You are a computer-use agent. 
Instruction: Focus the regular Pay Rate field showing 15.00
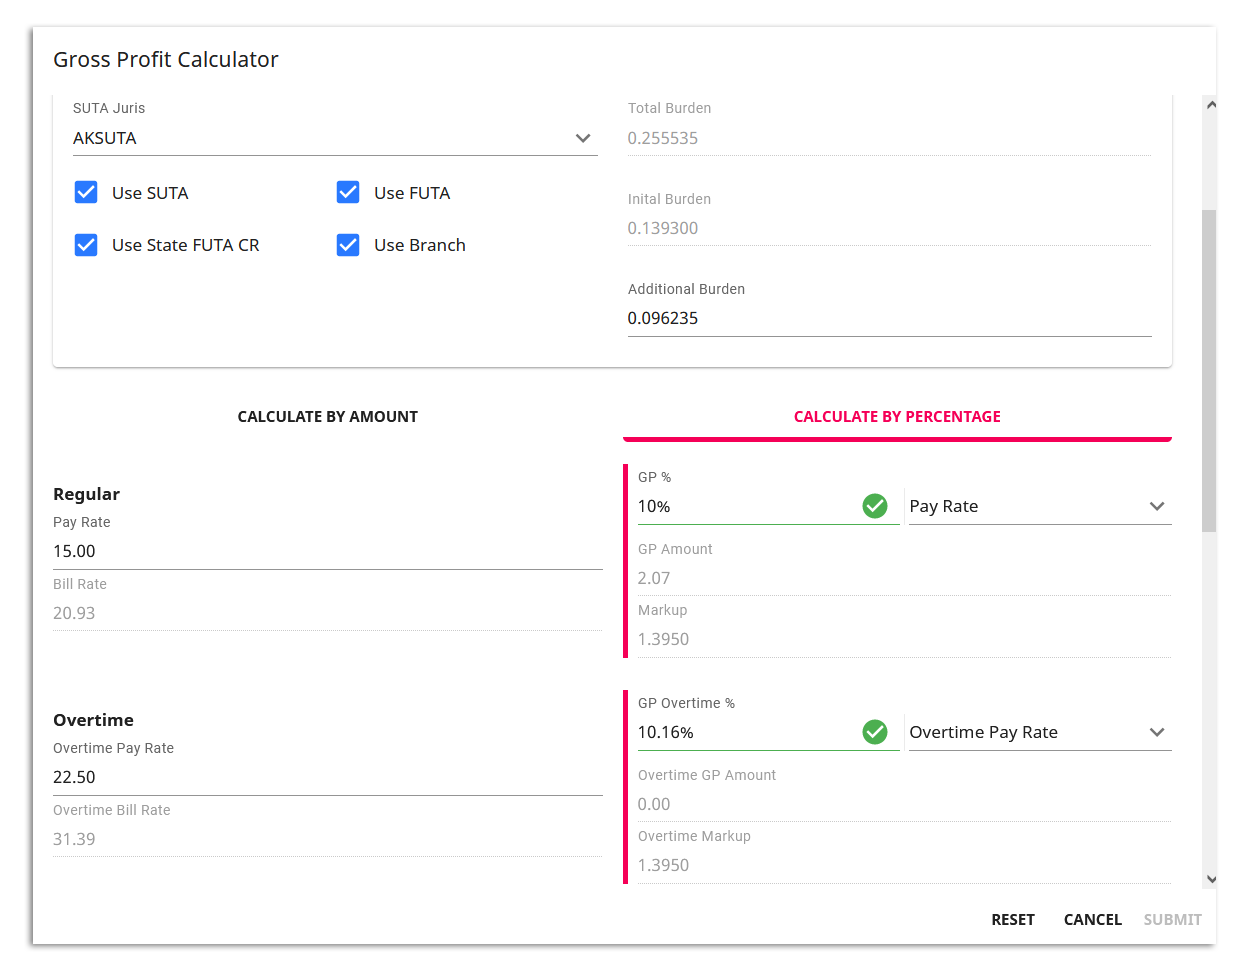pos(328,551)
